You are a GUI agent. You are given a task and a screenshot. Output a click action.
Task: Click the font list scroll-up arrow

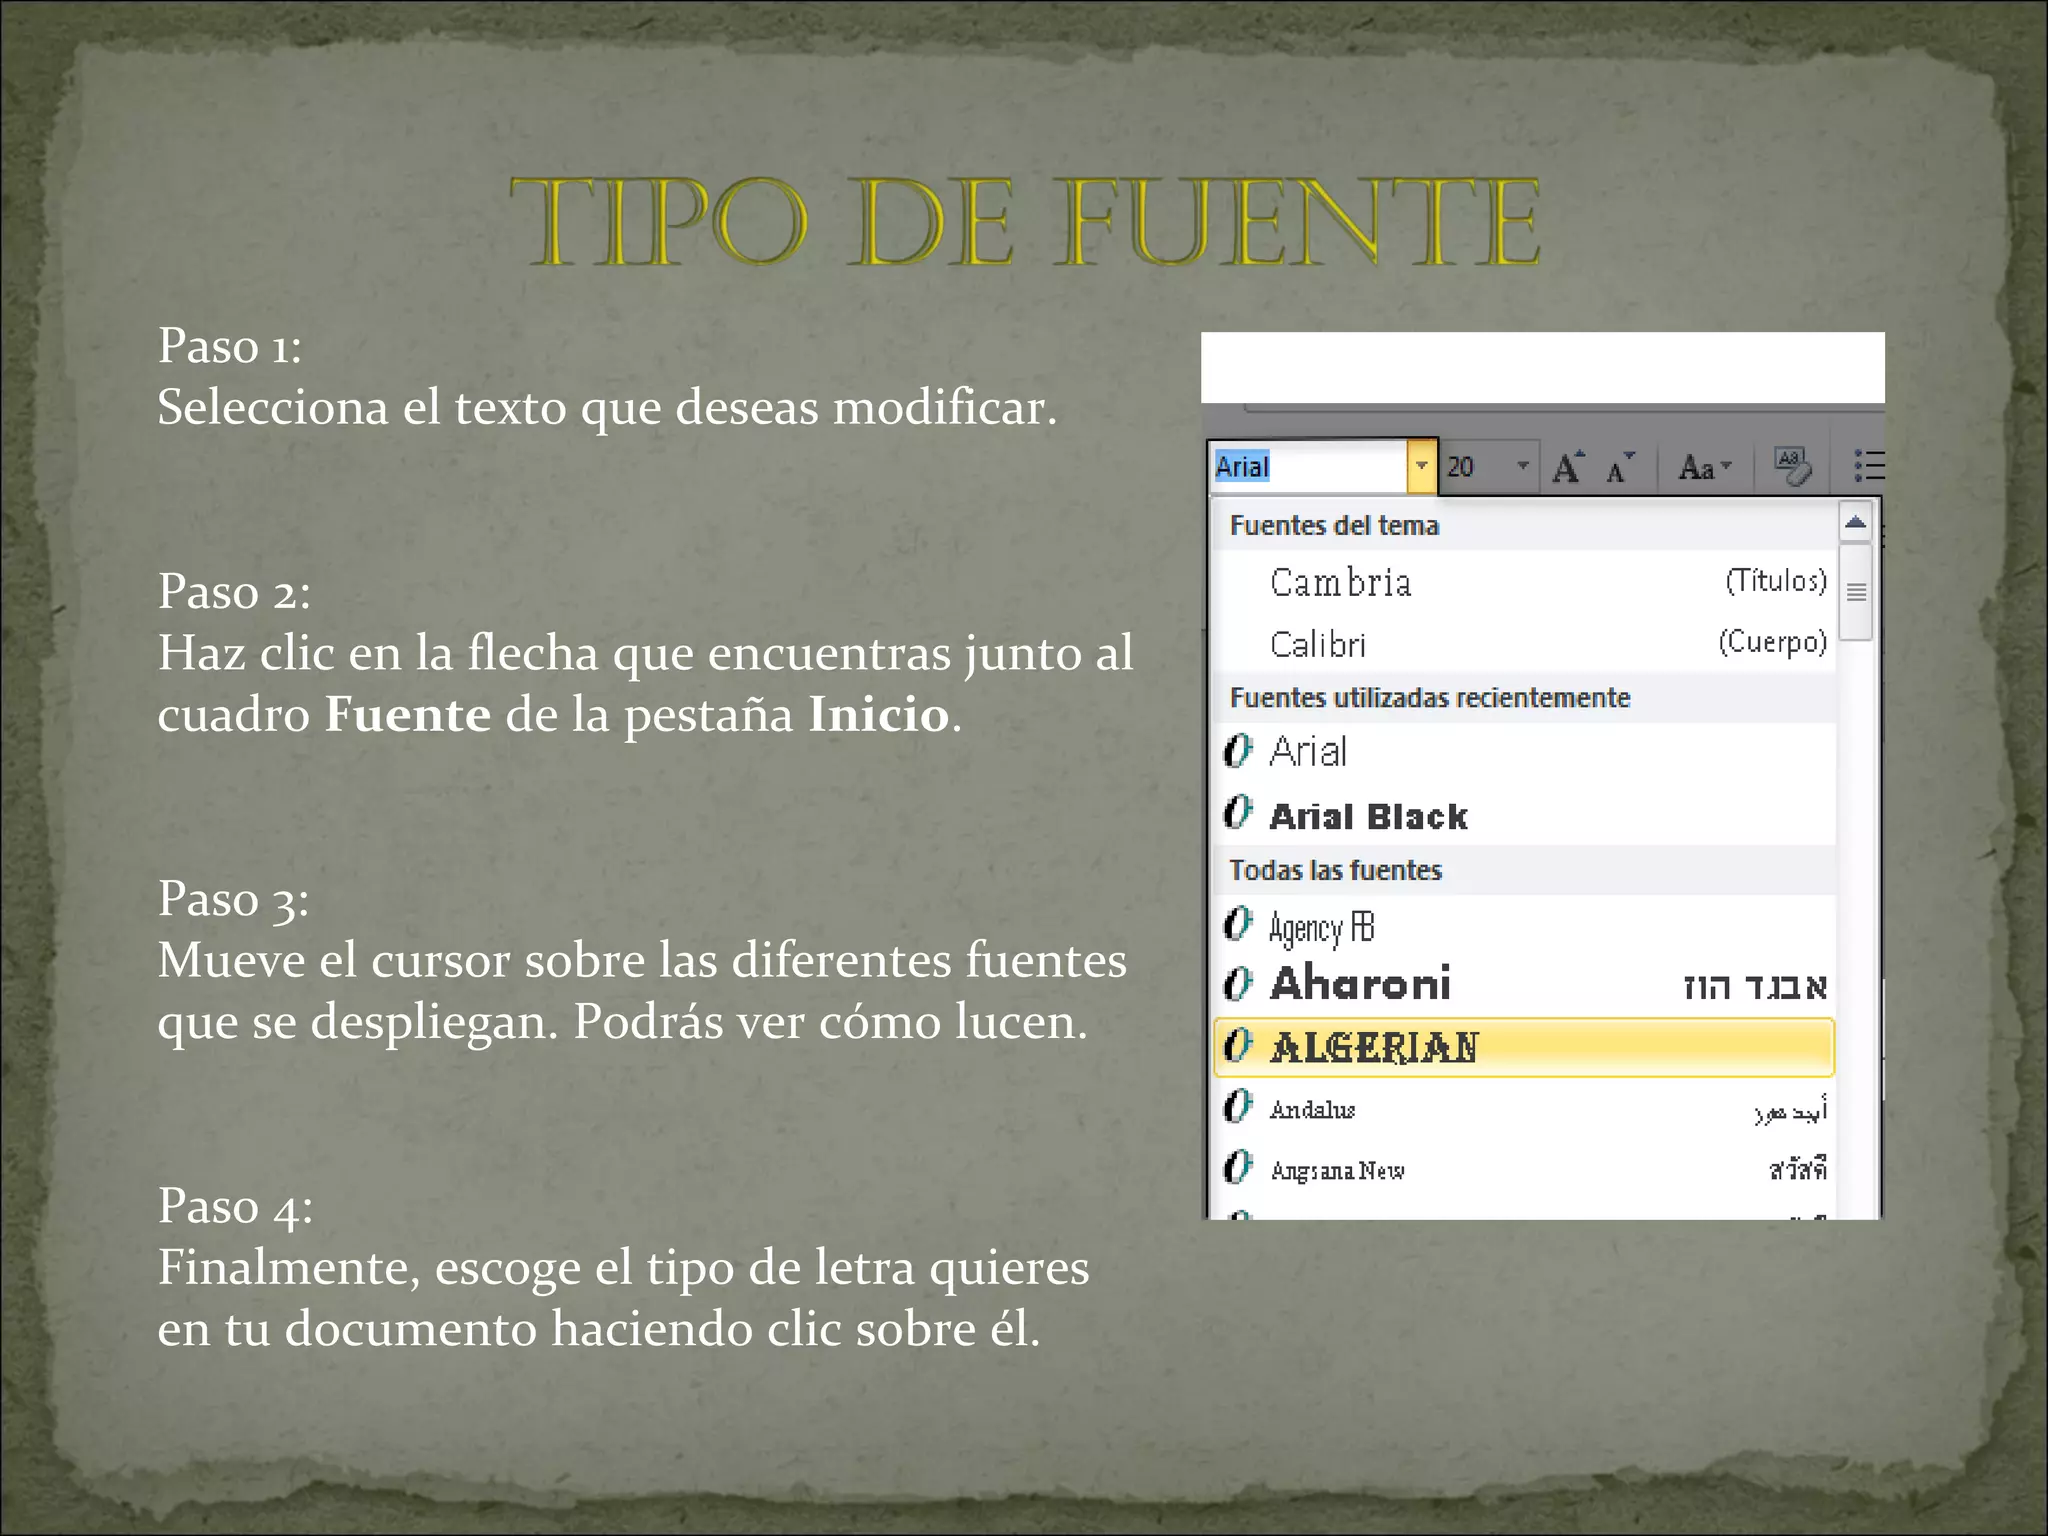pyautogui.click(x=1855, y=522)
